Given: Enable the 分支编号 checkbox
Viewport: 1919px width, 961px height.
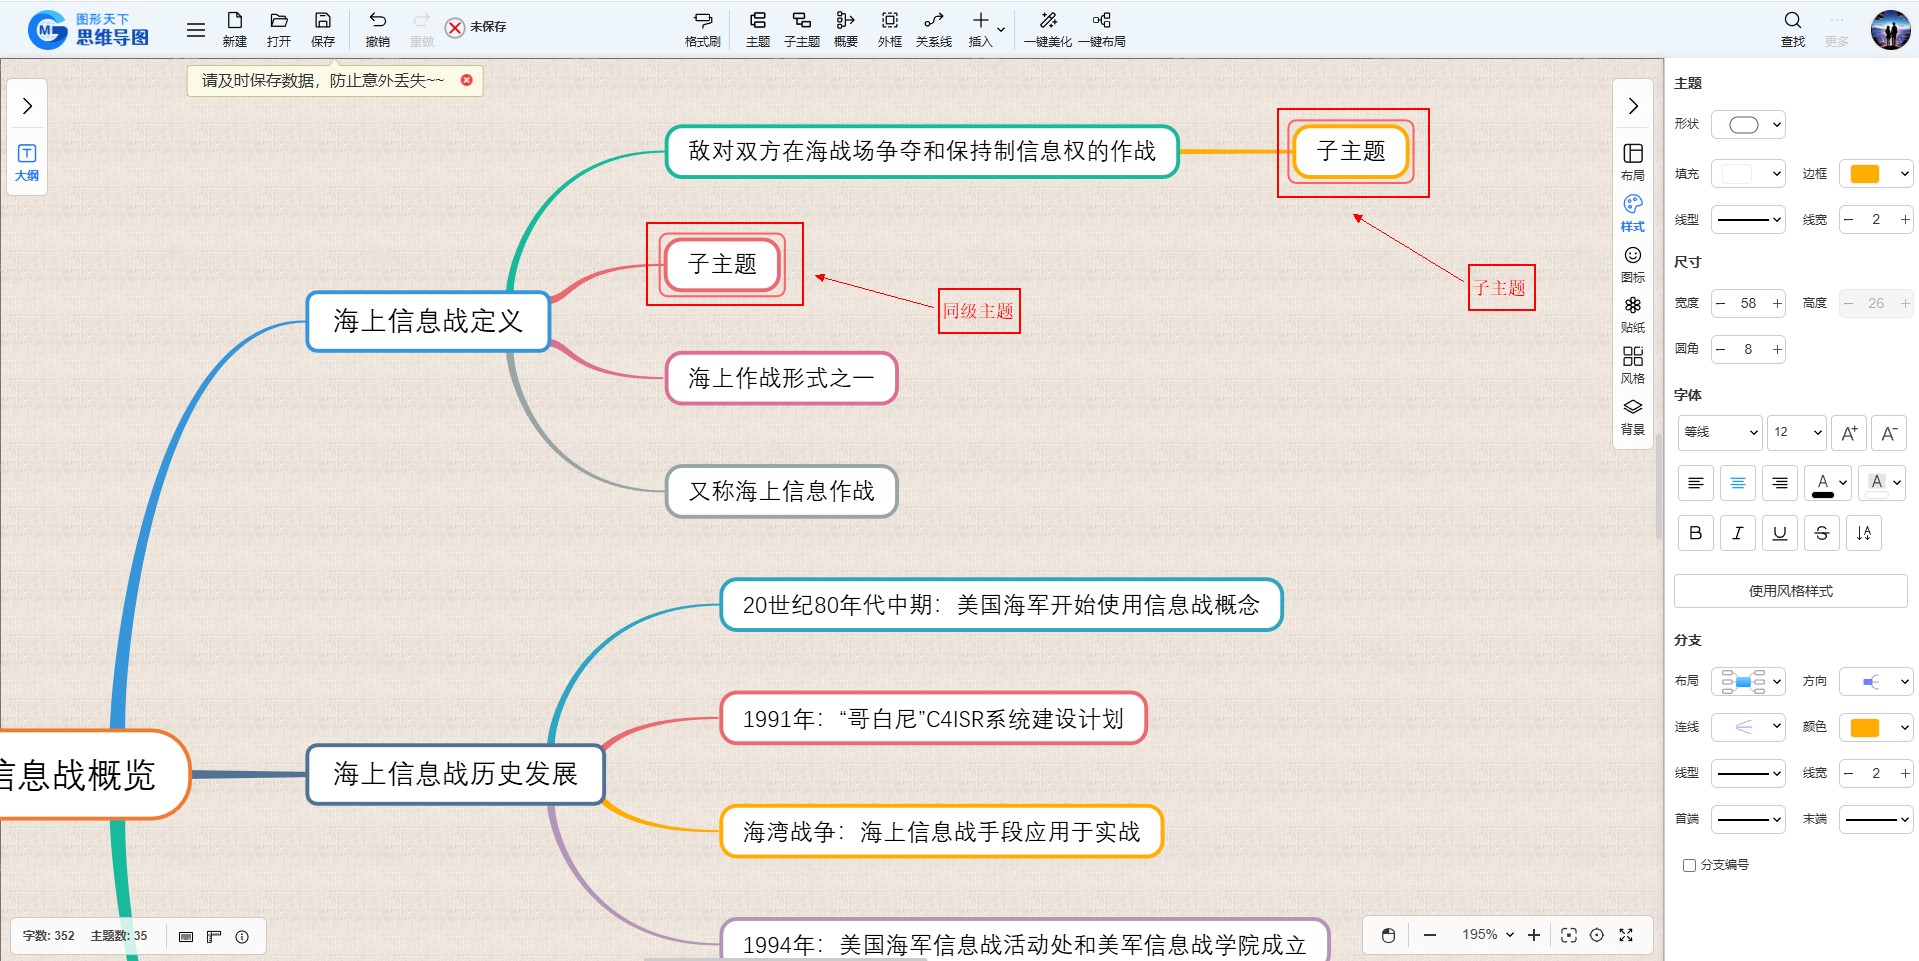Looking at the screenshot, I should [x=1689, y=865].
